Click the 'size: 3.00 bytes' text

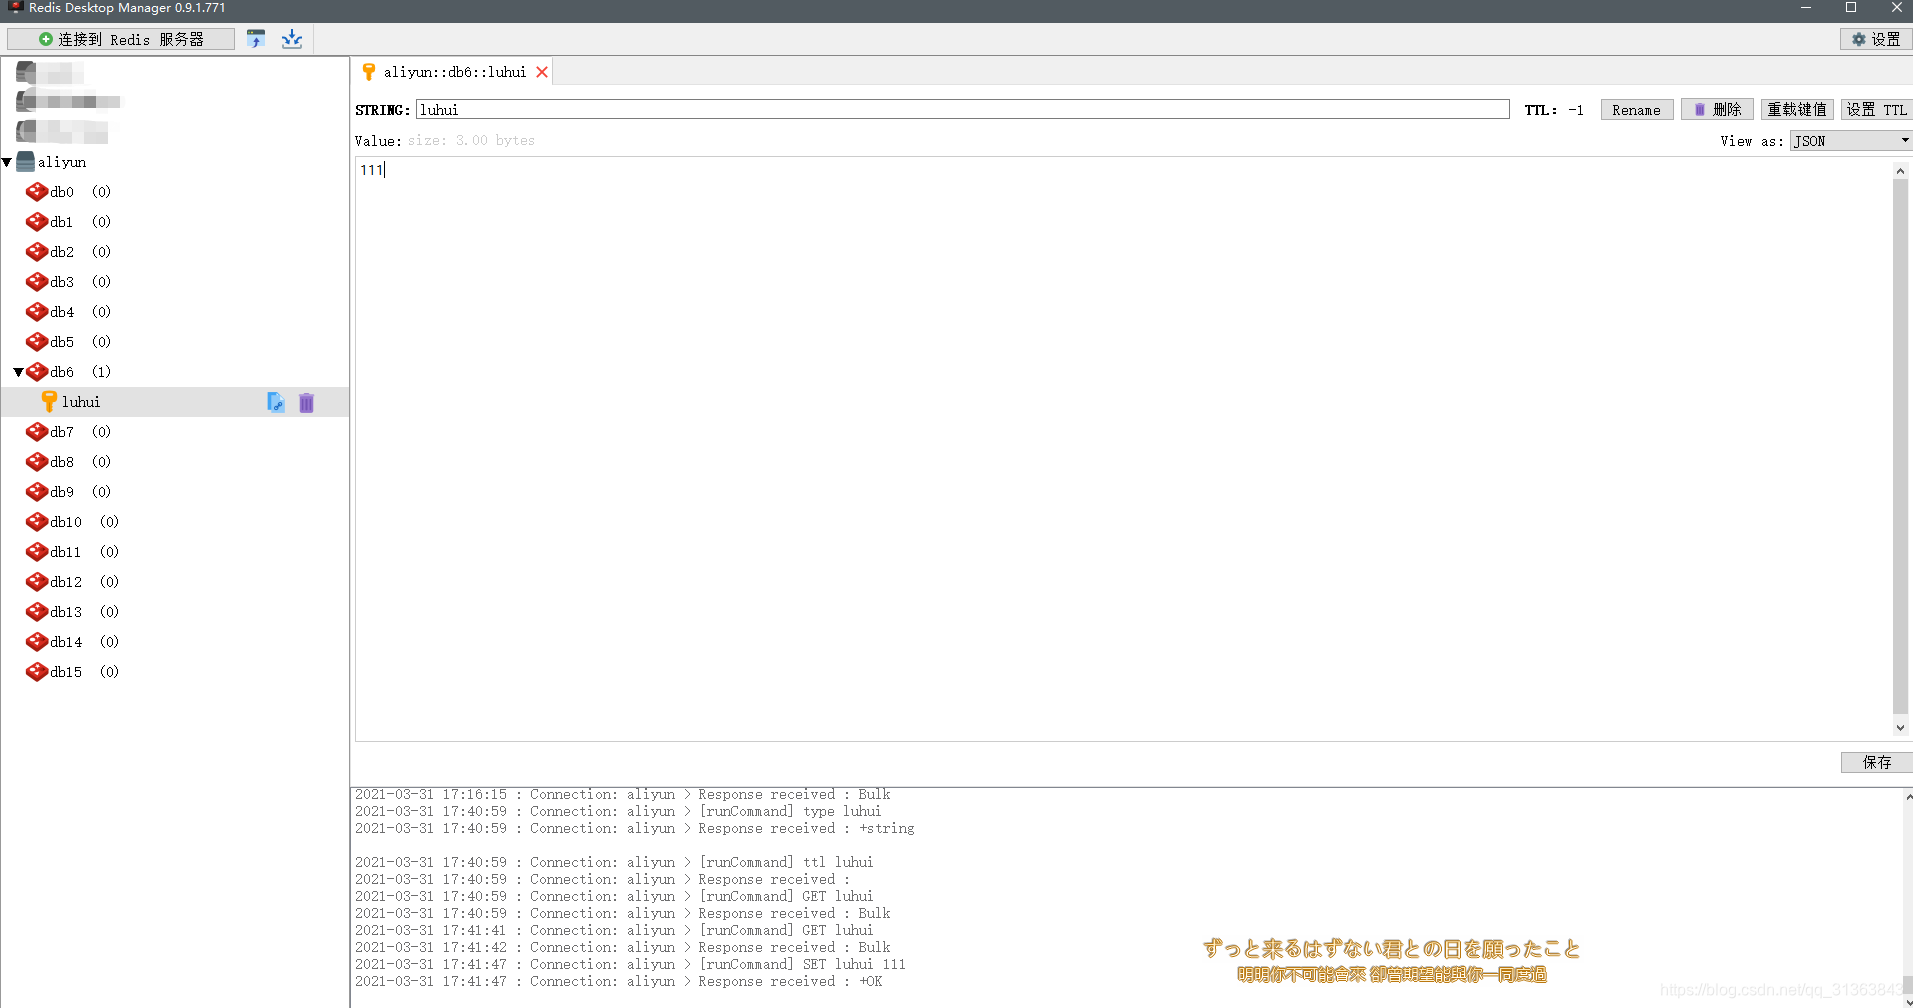tap(471, 141)
